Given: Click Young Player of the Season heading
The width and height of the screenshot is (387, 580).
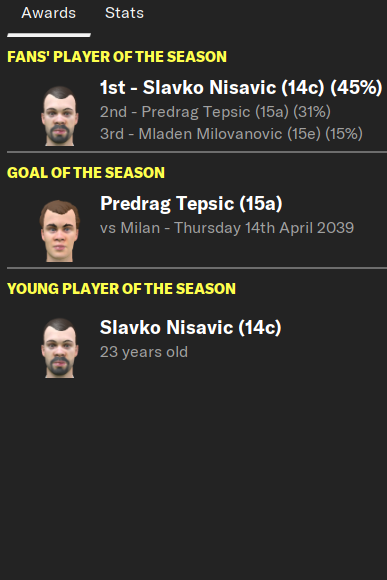Looking at the screenshot, I should [x=121, y=289].
